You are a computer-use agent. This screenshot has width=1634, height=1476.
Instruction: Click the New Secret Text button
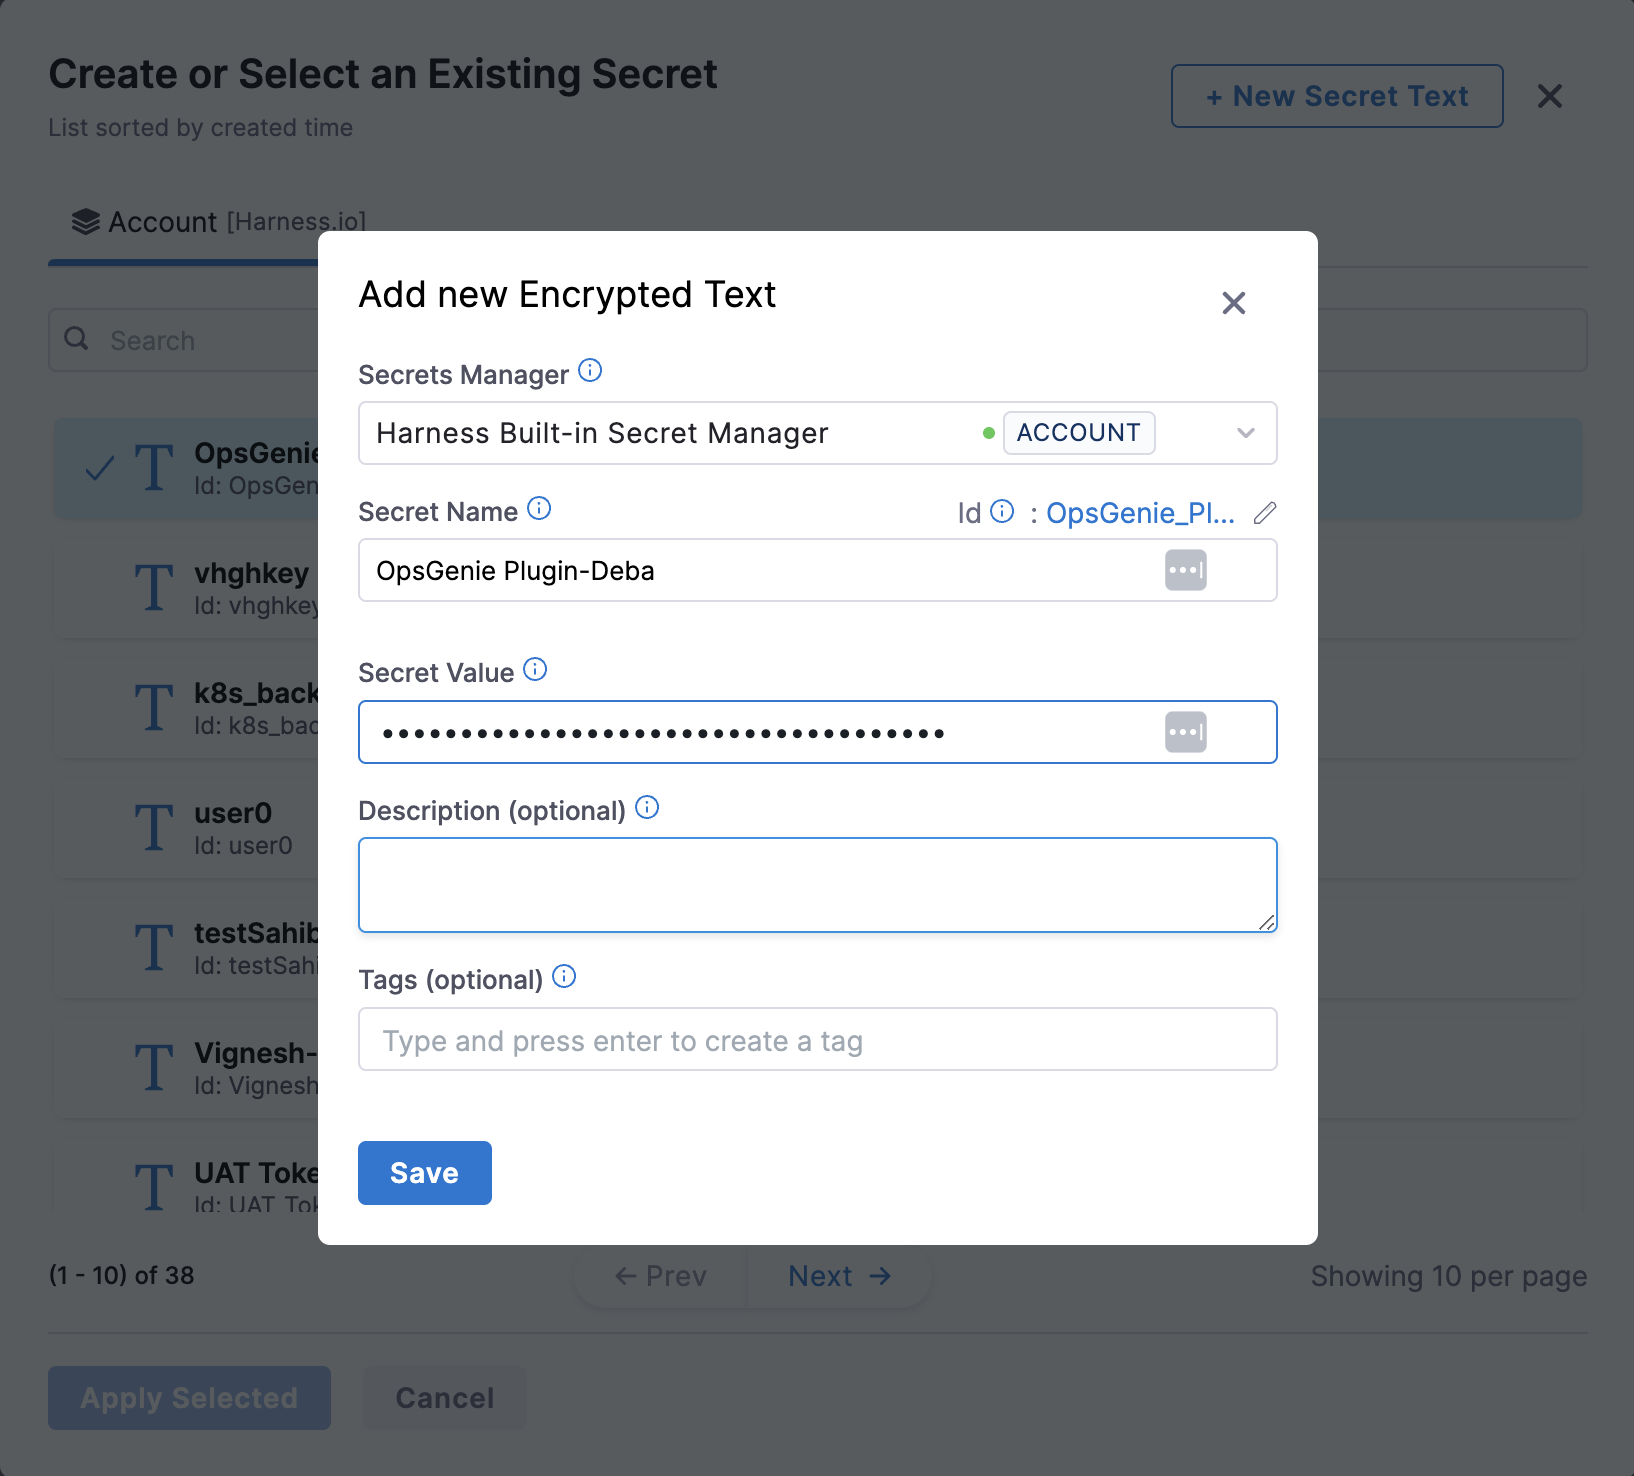[x=1336, y=96]
